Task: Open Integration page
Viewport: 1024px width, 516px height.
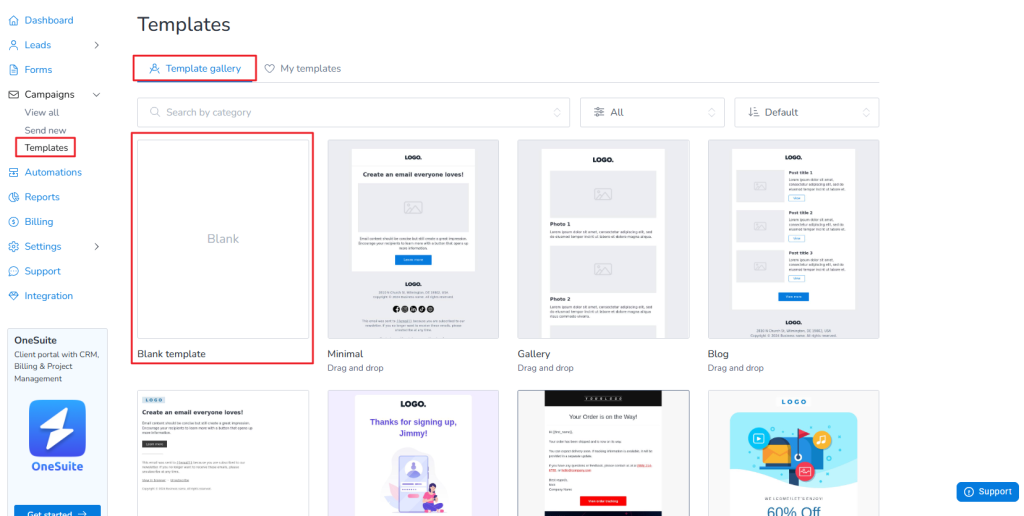Action: (x=48, y=296)
